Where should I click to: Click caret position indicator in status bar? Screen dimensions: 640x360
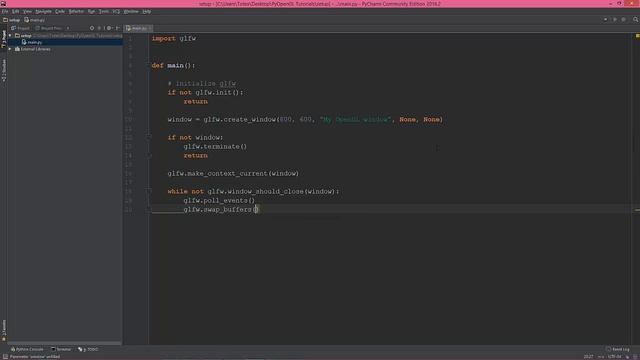pyautogui.click(x=588, y=357)
